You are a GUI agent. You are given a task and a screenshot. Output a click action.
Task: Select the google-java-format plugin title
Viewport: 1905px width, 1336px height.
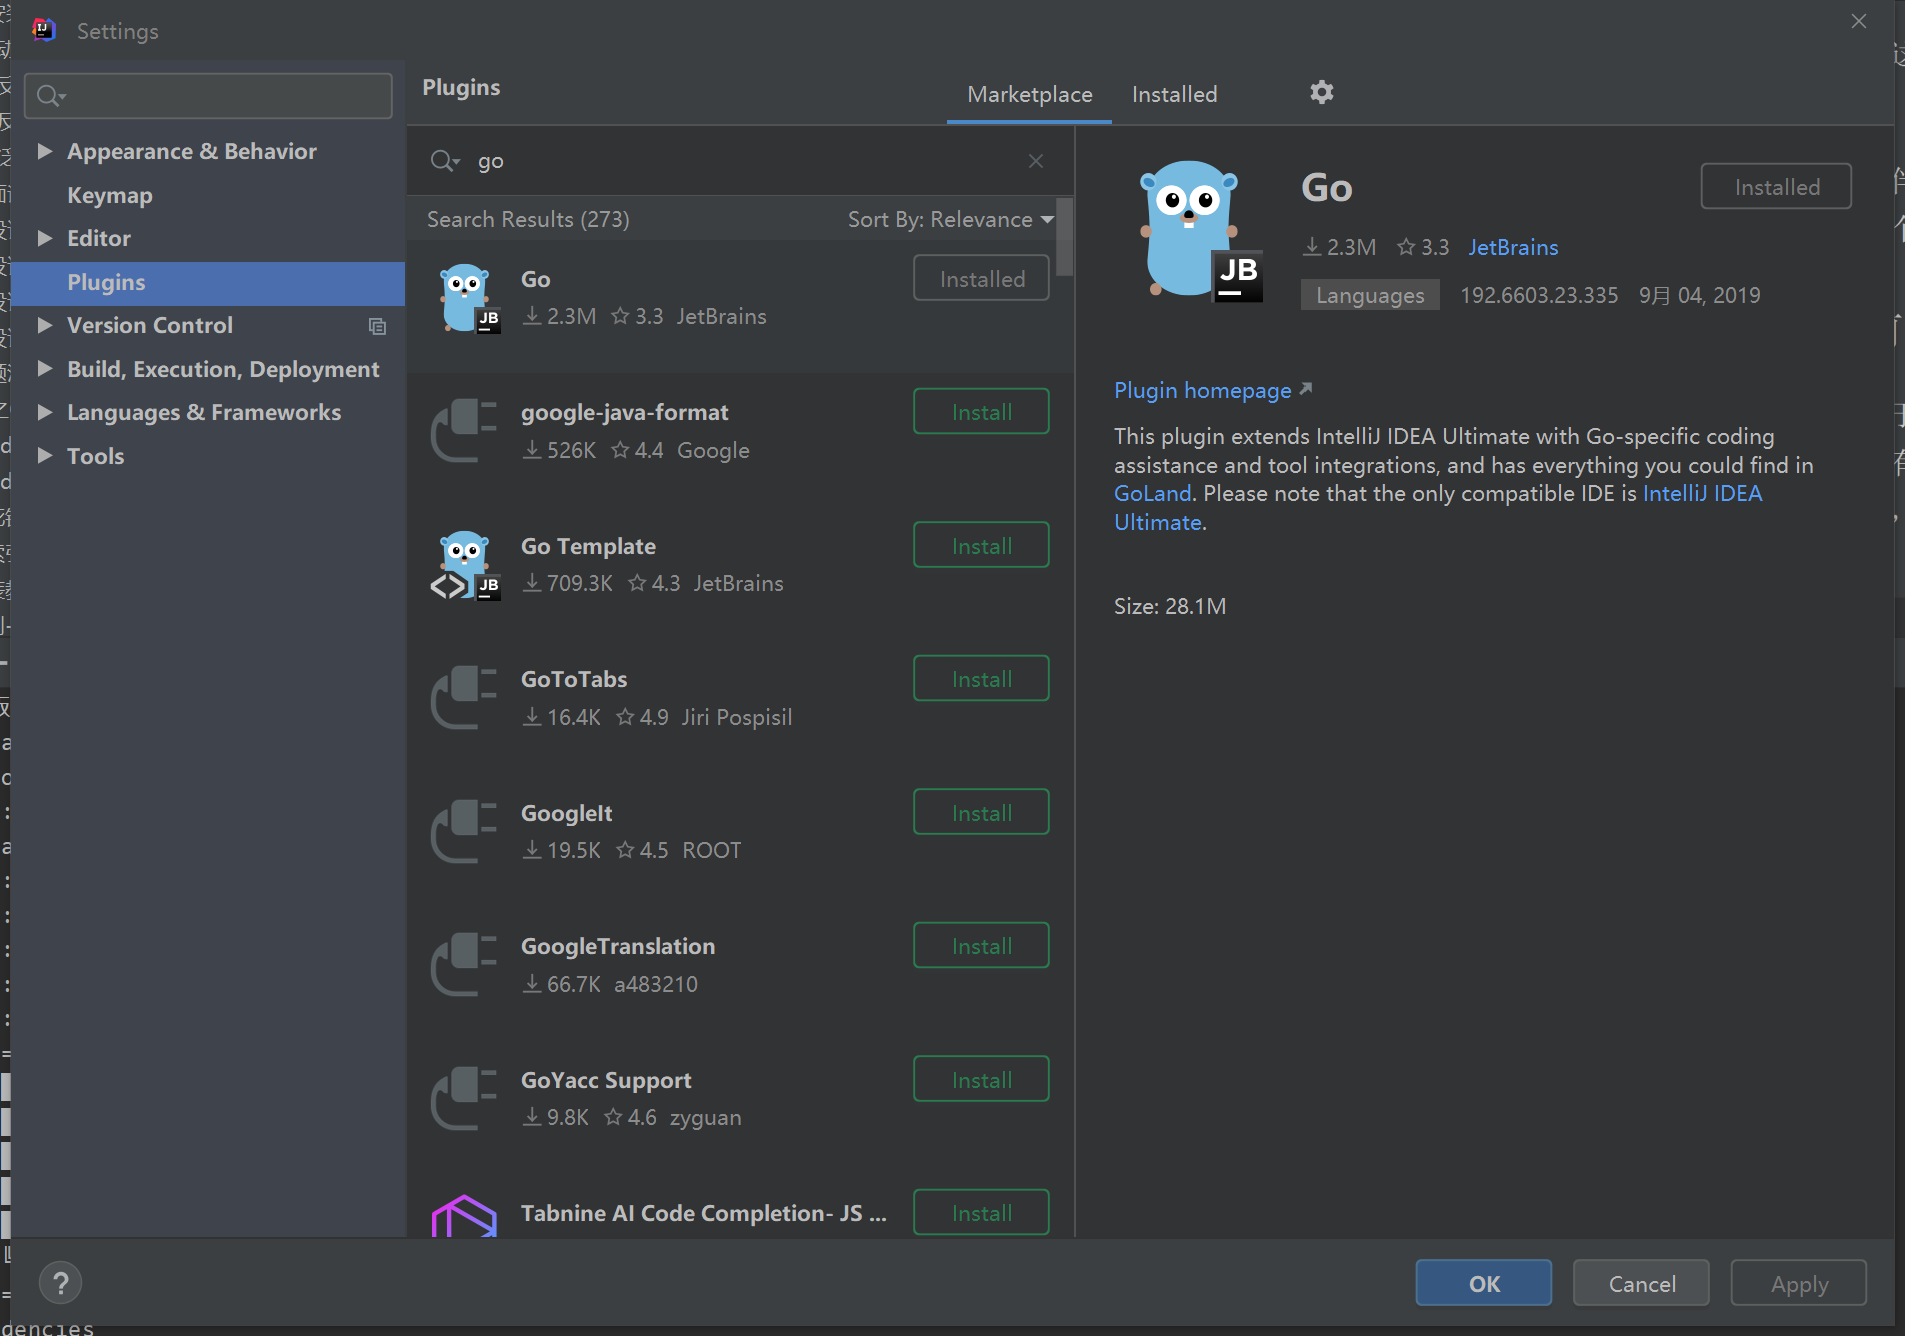pos(624,412)
